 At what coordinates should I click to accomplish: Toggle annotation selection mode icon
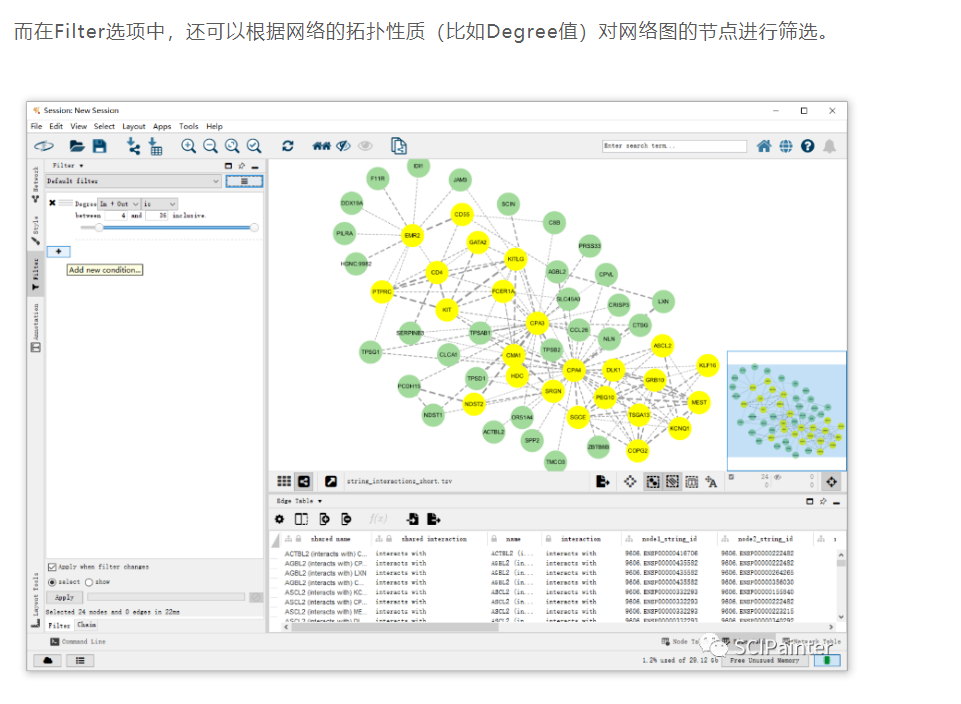[x=692, y=482]
